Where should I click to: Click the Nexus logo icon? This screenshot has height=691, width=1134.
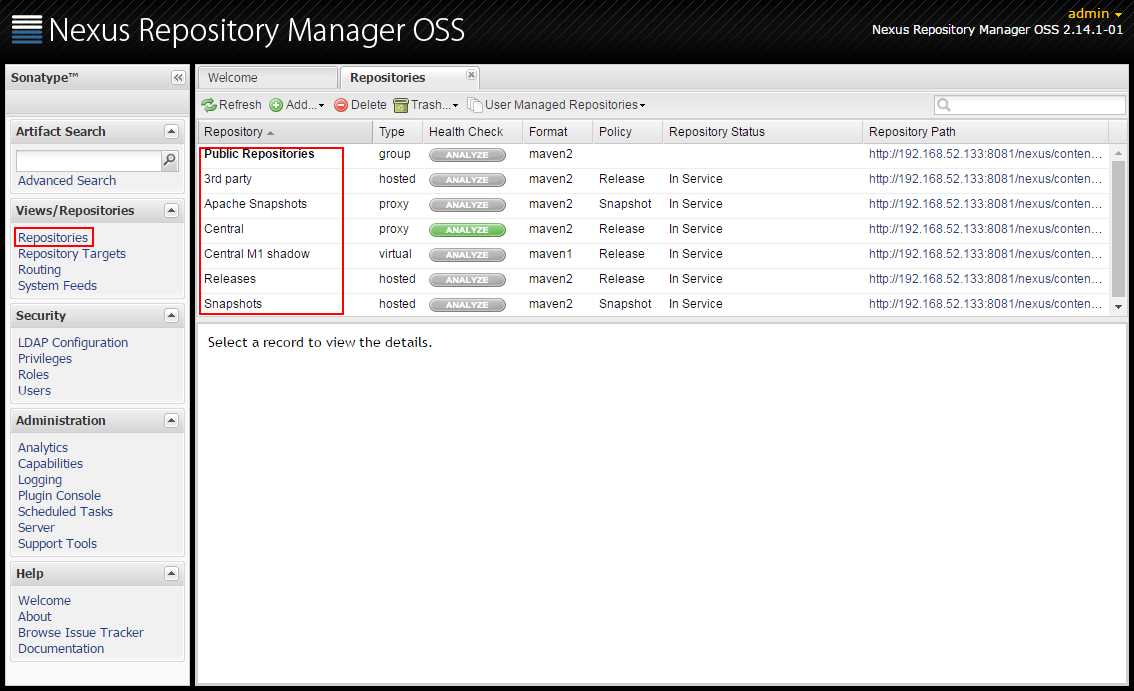[x=27, y=30]
